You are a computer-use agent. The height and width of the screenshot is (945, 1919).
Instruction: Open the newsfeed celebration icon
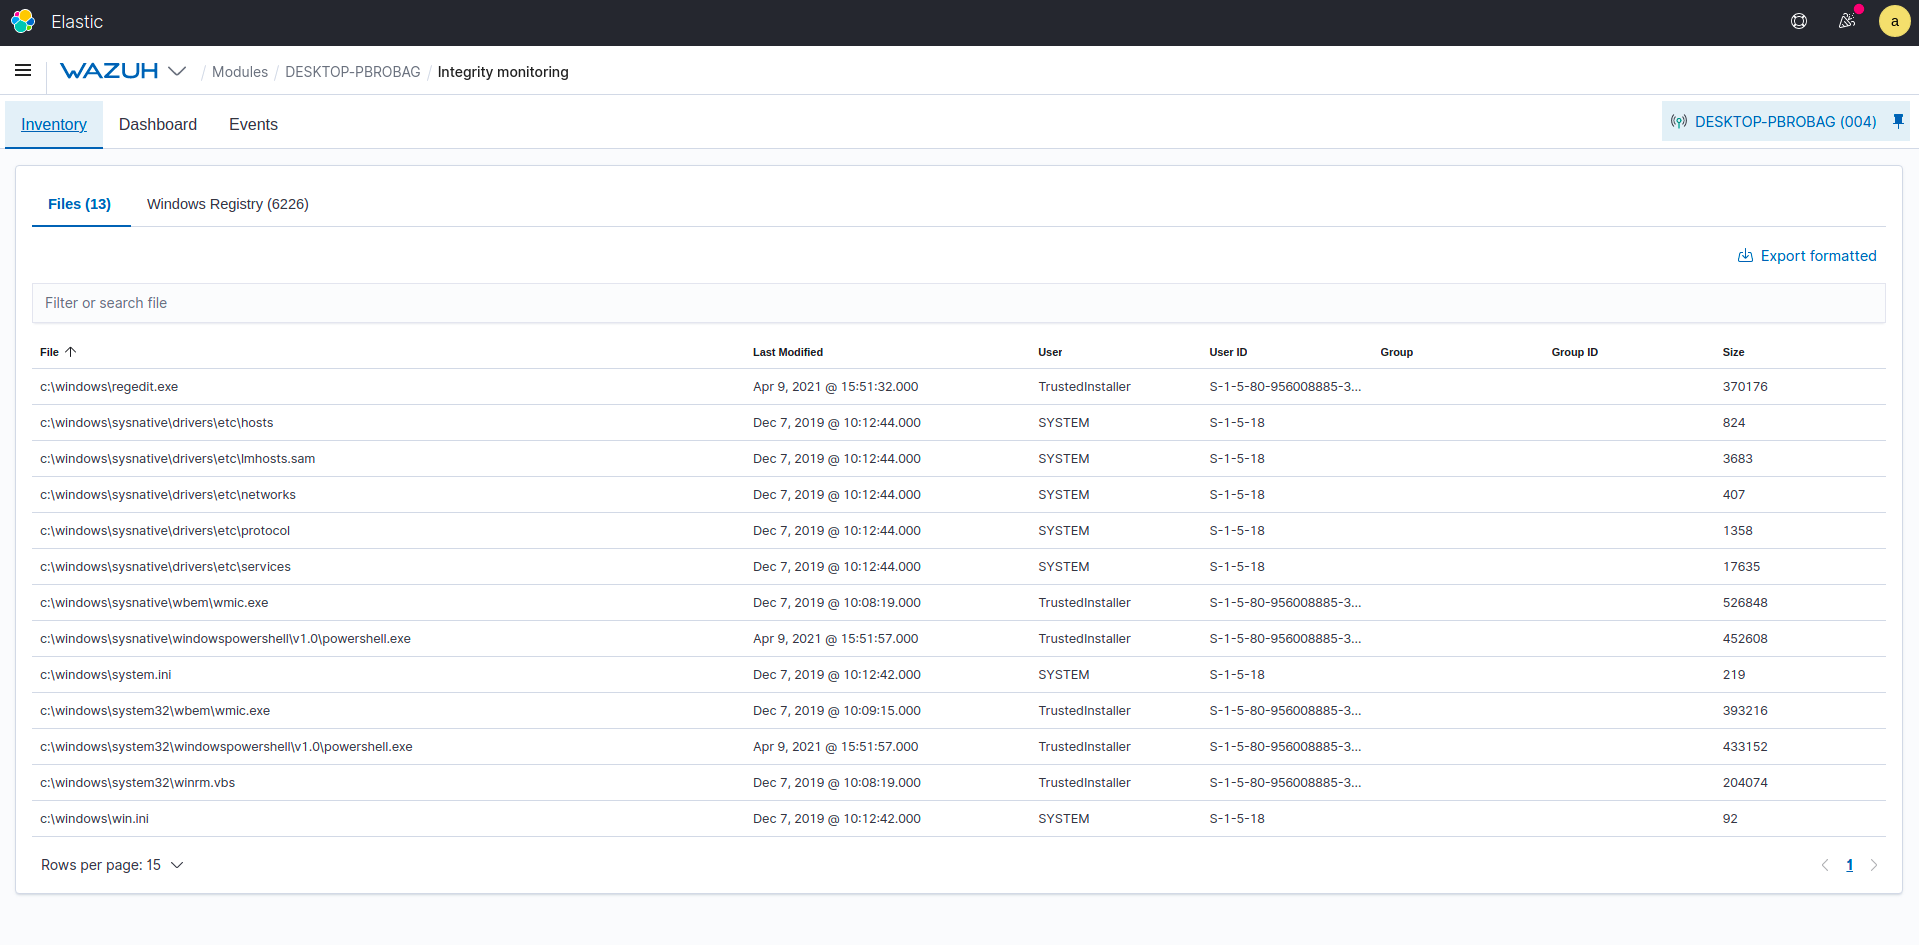pos(1847,21)
